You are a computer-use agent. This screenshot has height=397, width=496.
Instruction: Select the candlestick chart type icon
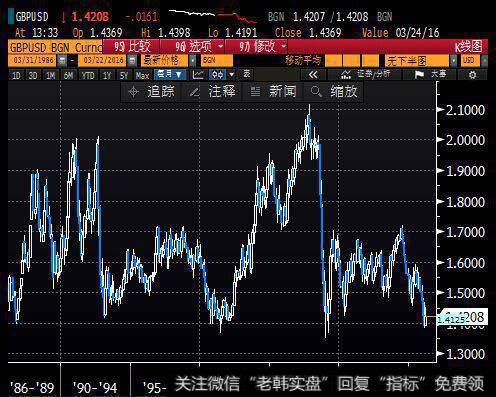(x=218, y=75)
